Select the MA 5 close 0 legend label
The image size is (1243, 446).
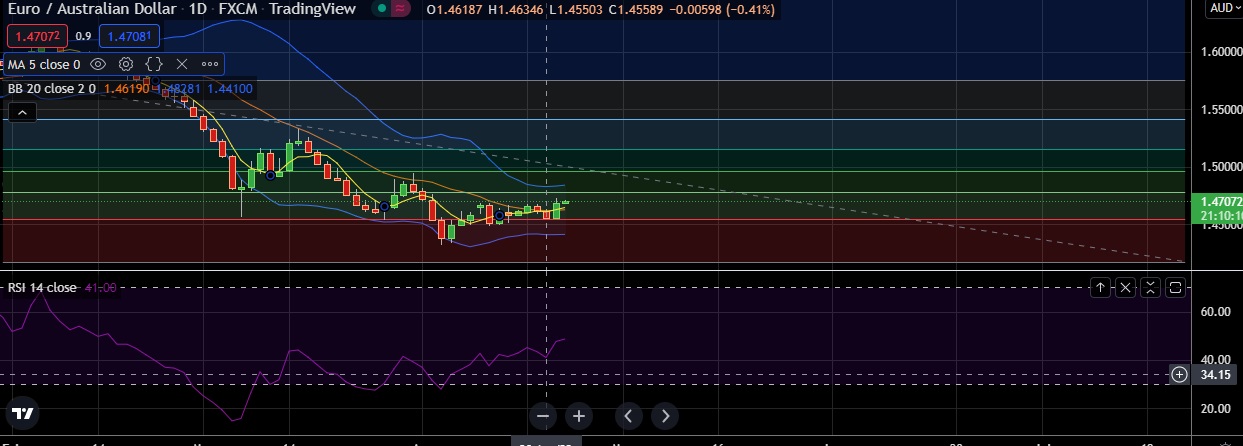click(x=44, y=64)
